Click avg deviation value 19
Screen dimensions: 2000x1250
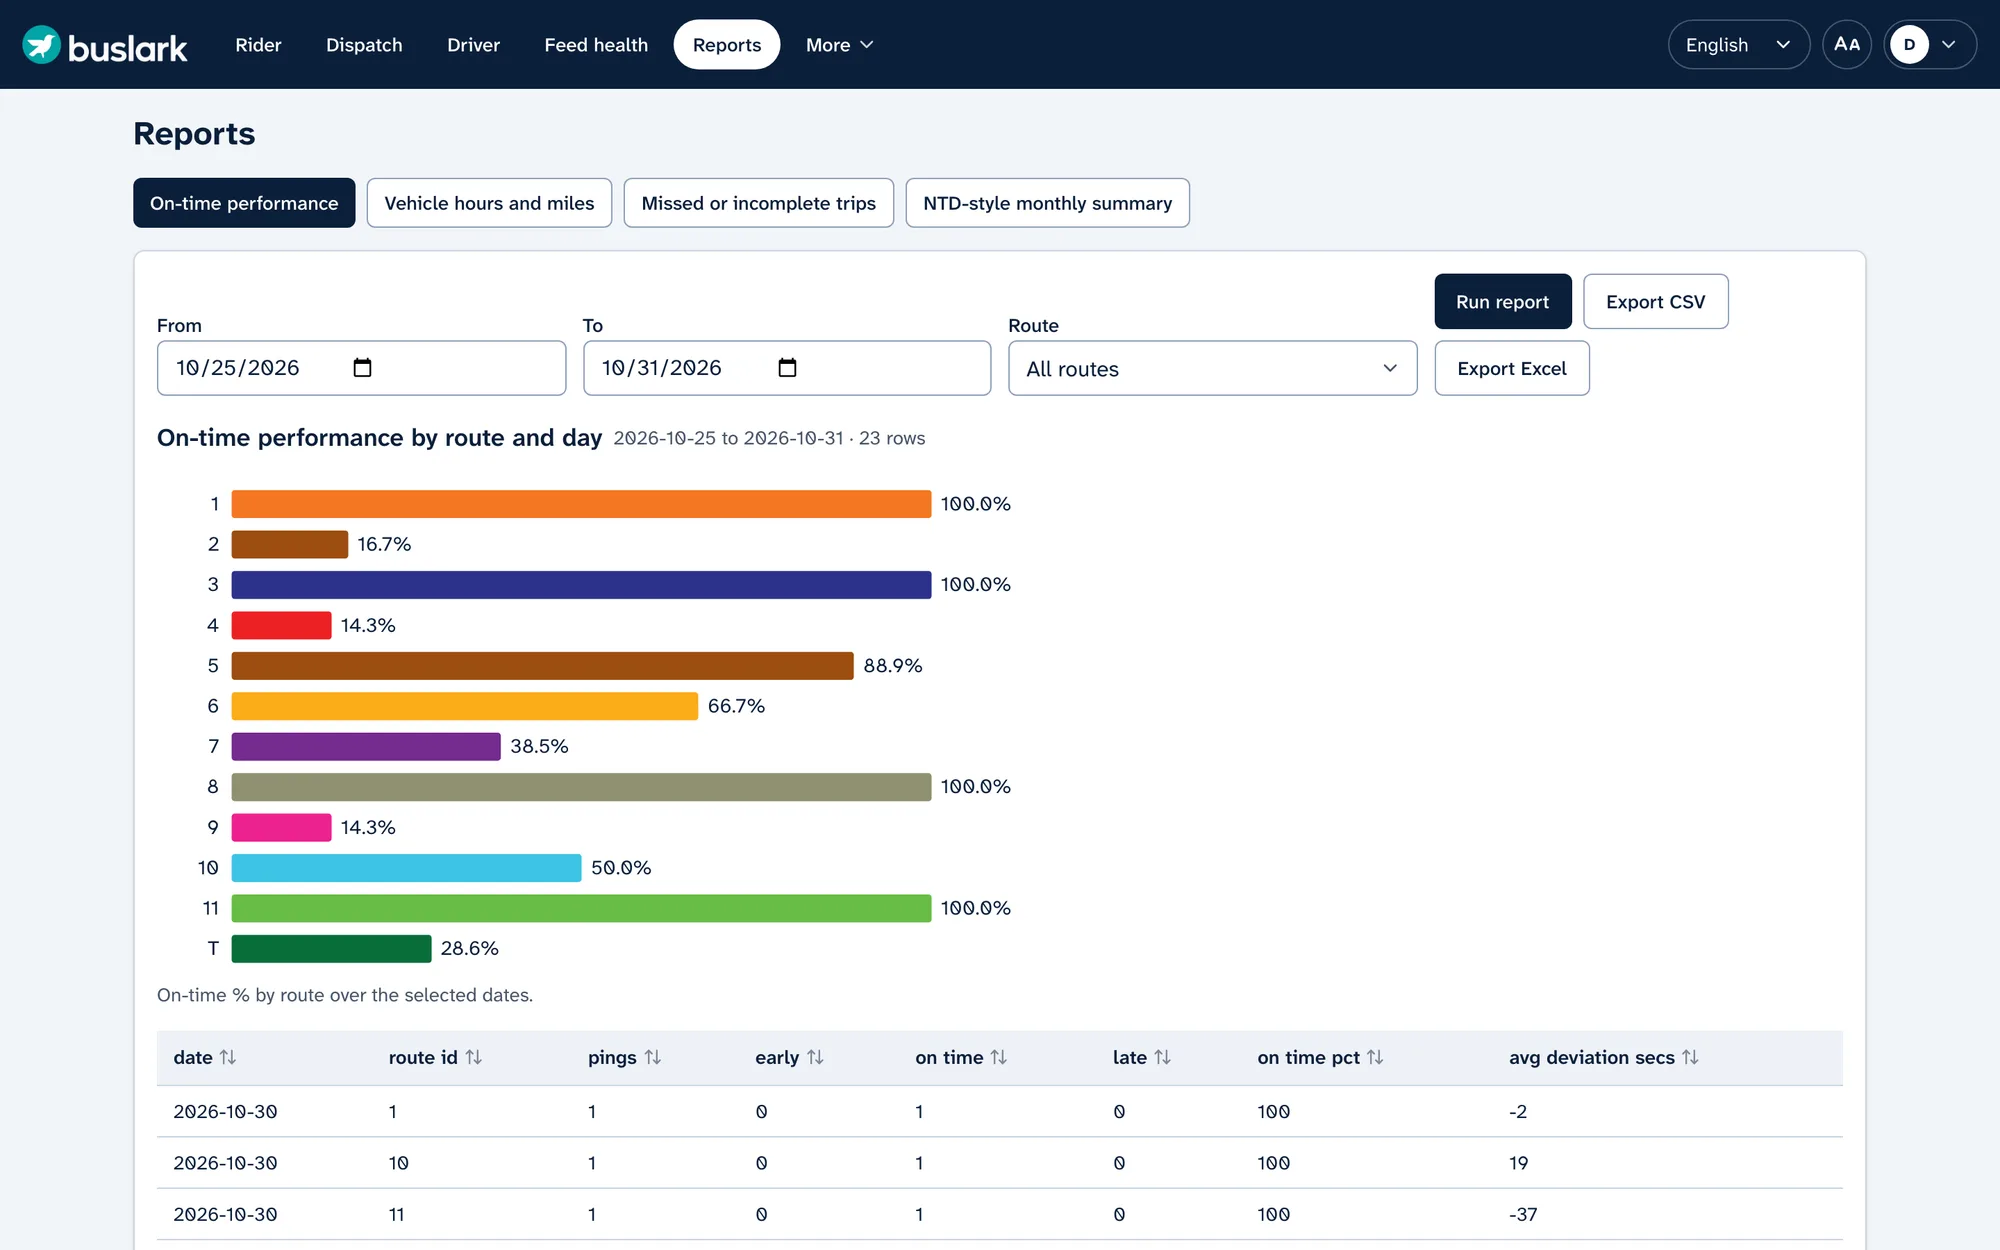click(1519, 1163)
